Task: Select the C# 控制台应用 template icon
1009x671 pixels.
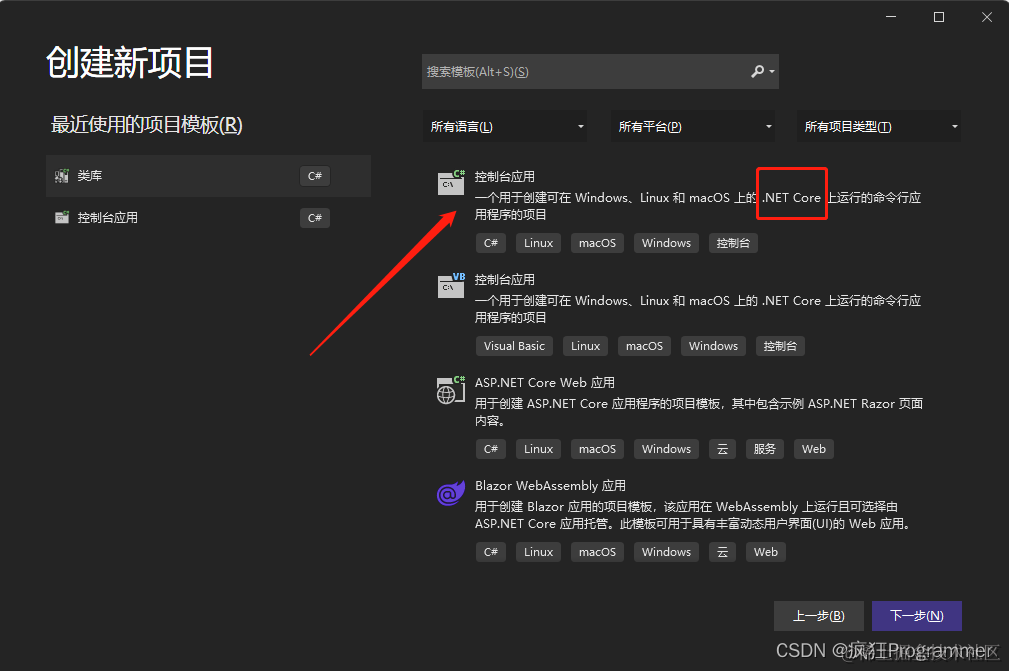Action: [x=450, y=183]
